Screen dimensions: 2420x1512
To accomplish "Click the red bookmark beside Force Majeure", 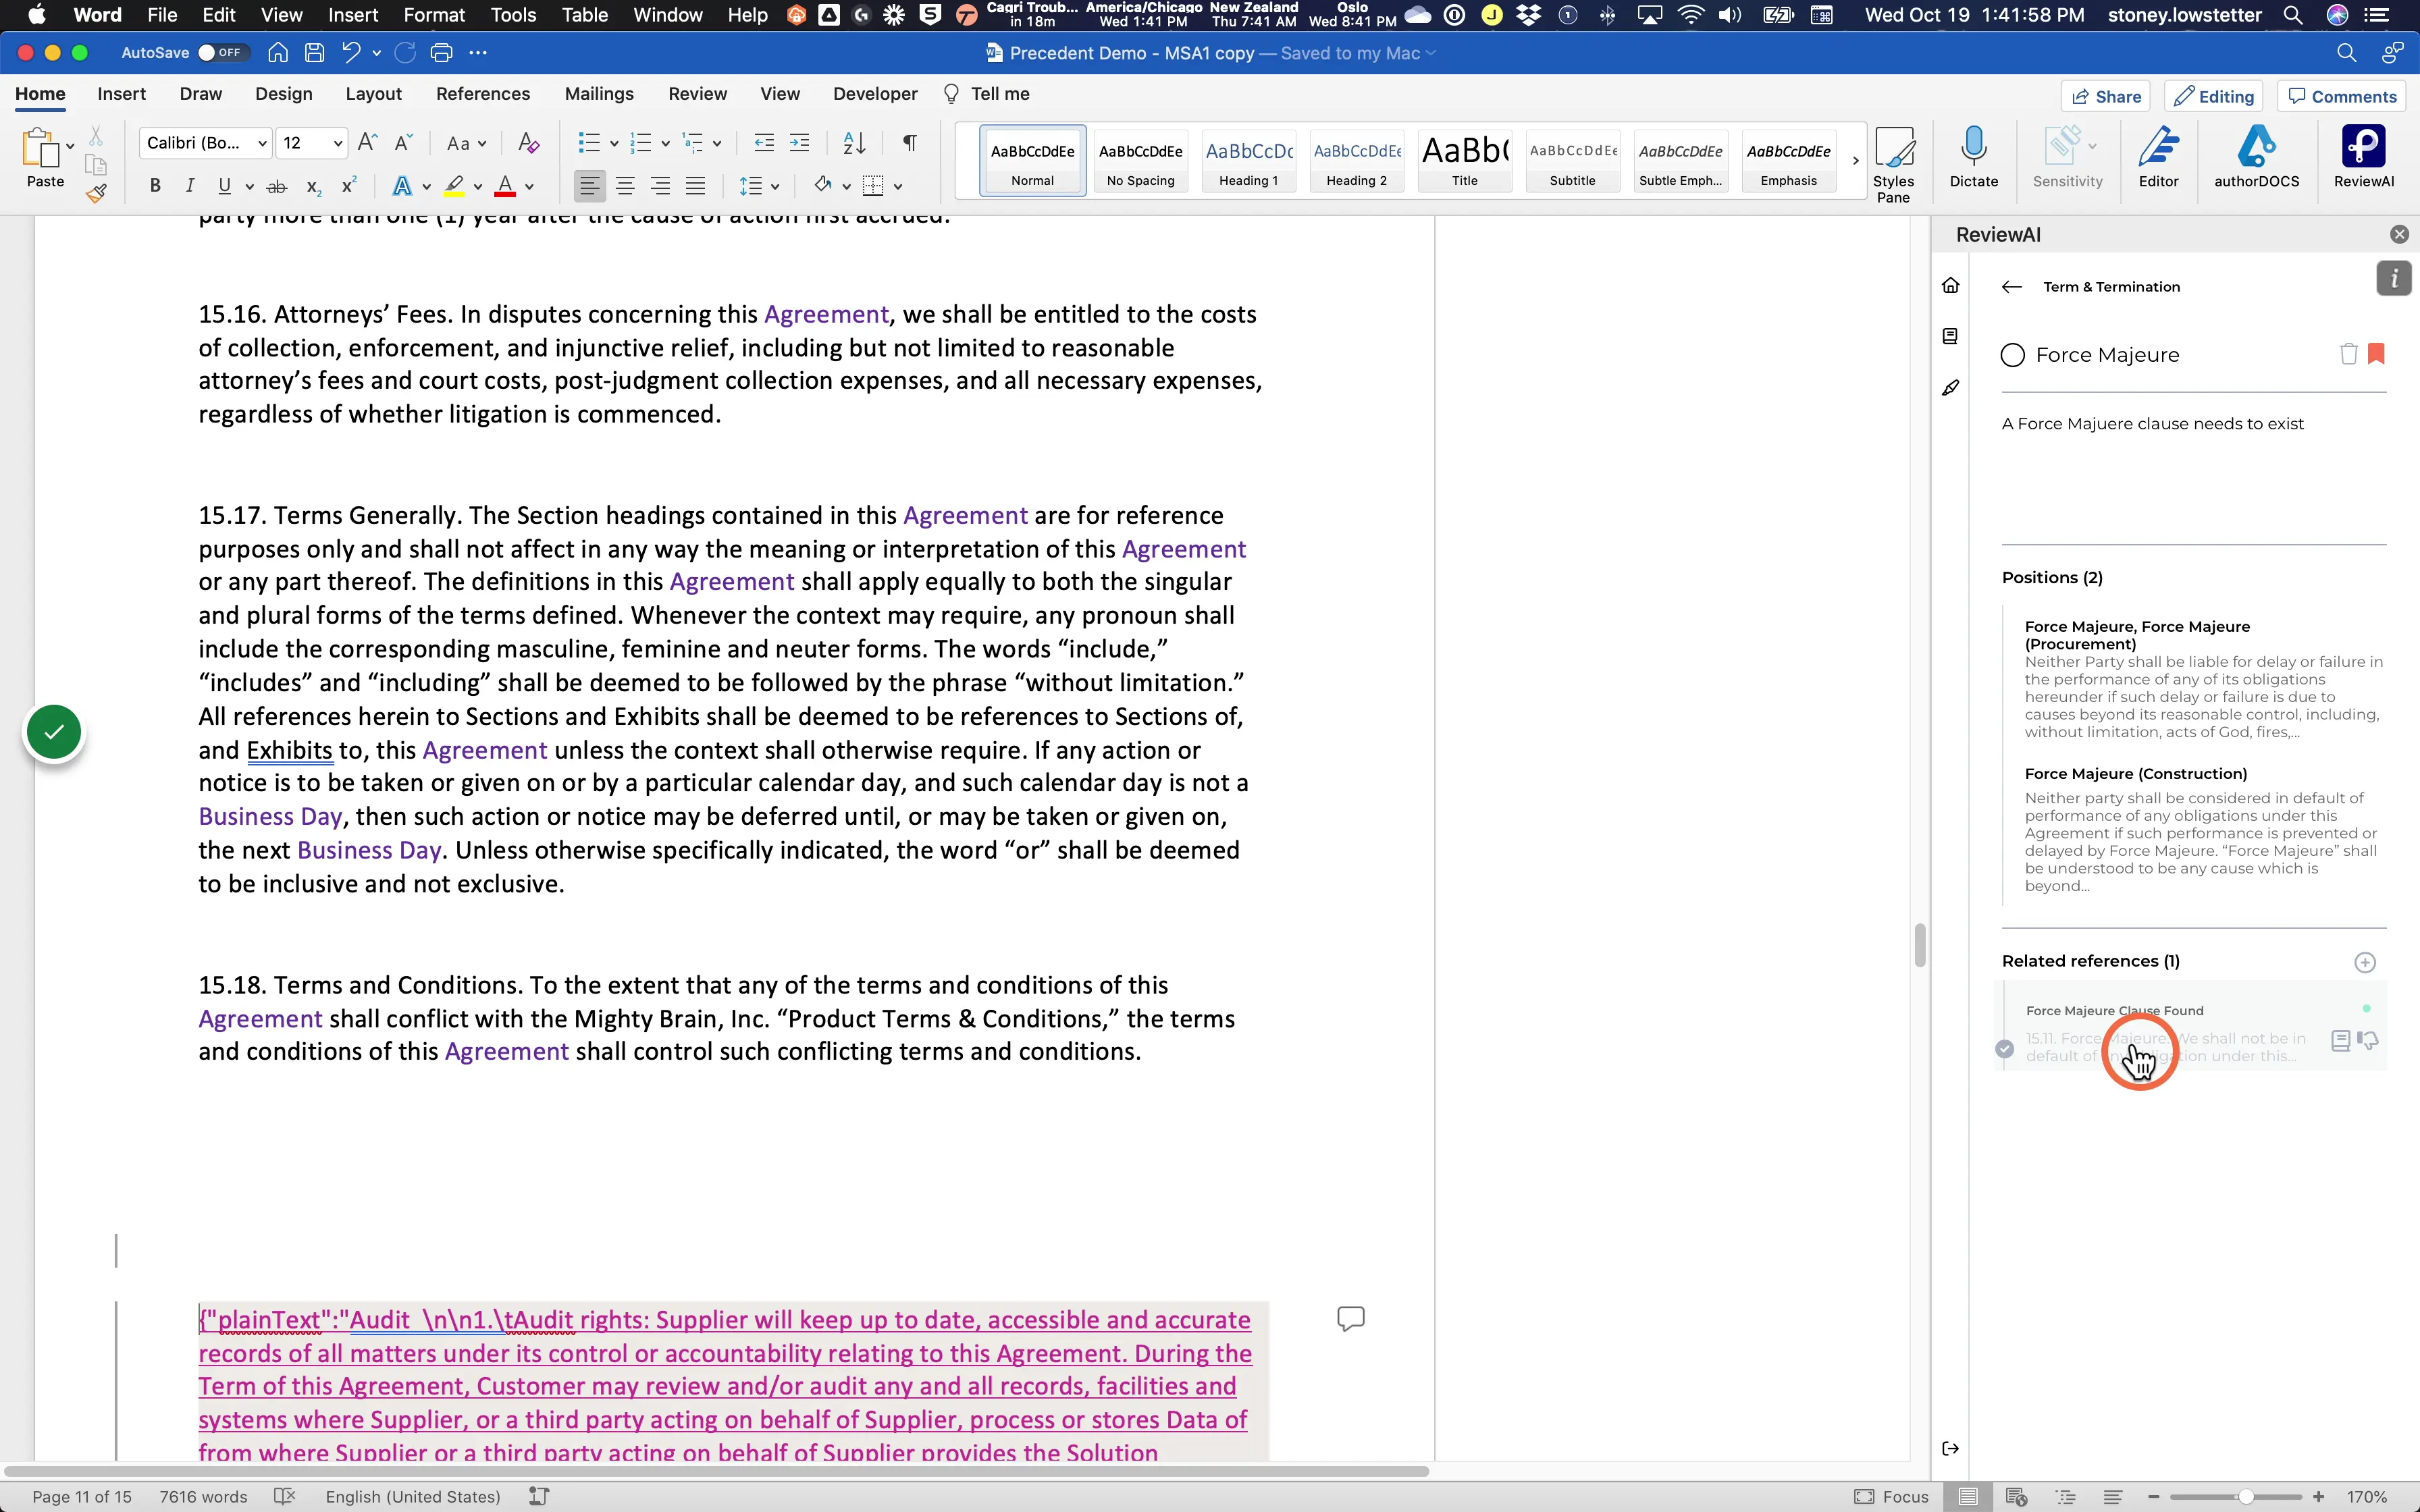I will (x=2376, y=354).
